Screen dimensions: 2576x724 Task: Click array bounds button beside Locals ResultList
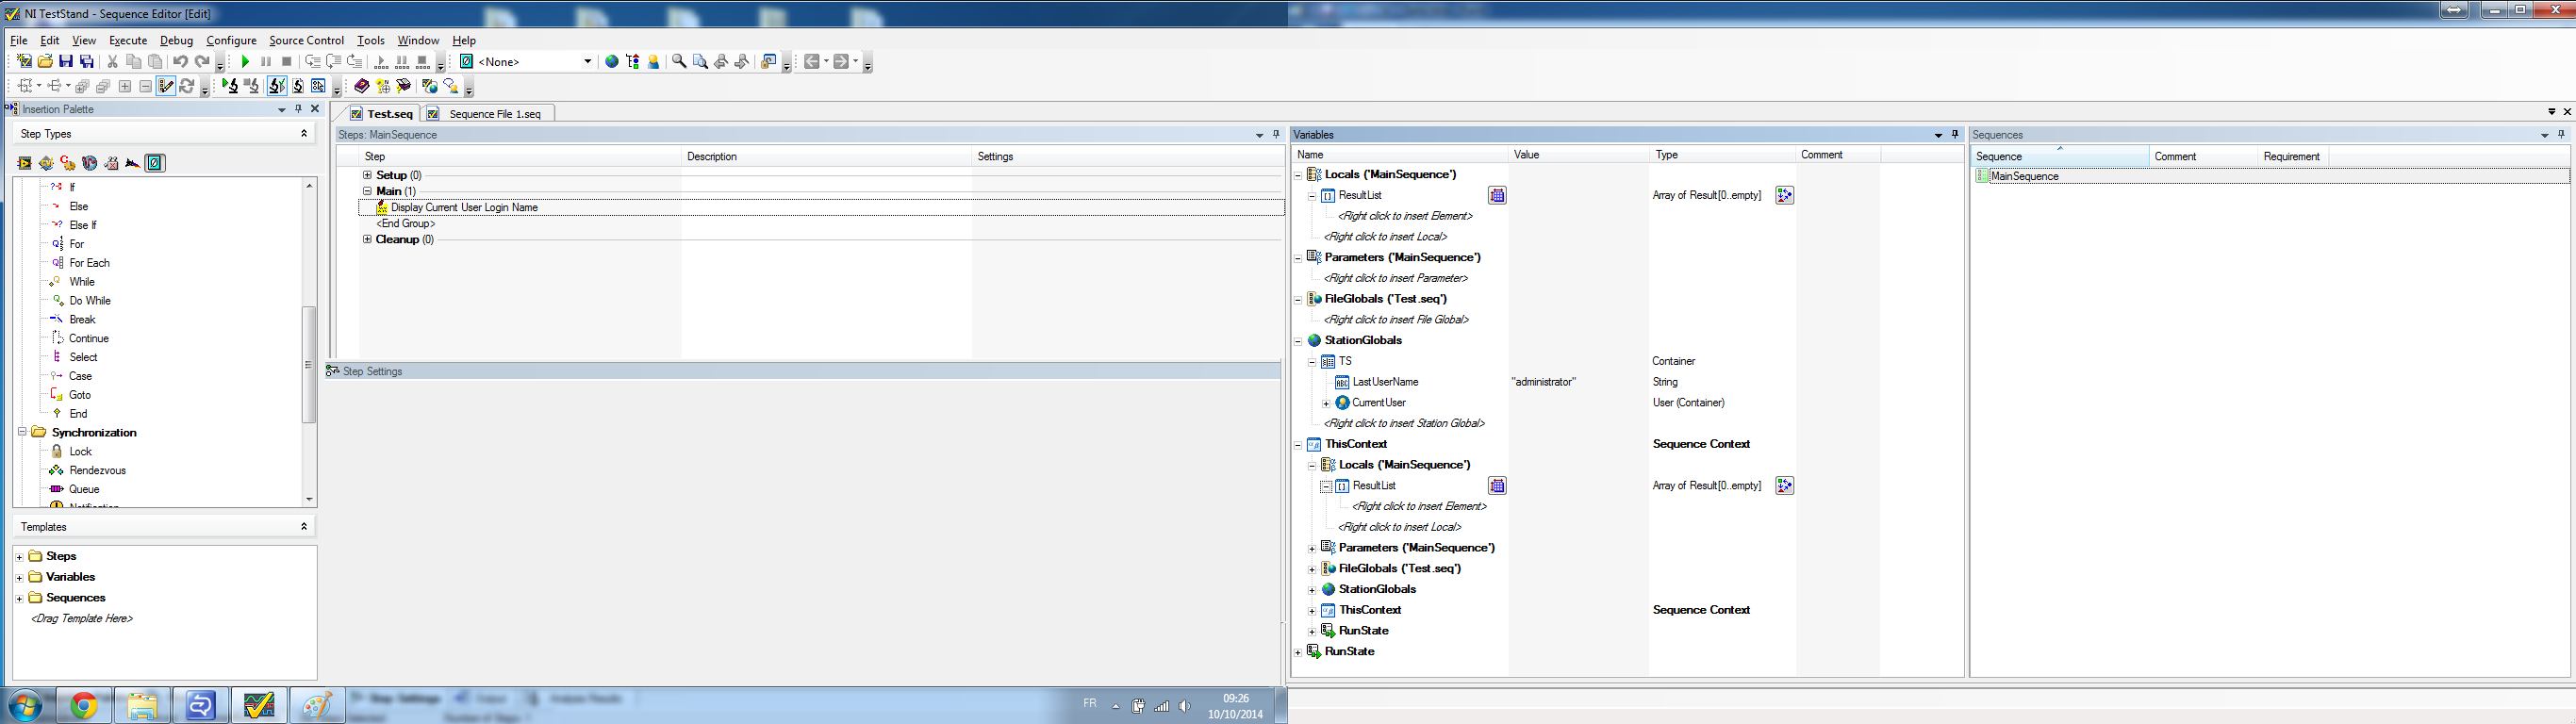click(x=1497, y=195)
